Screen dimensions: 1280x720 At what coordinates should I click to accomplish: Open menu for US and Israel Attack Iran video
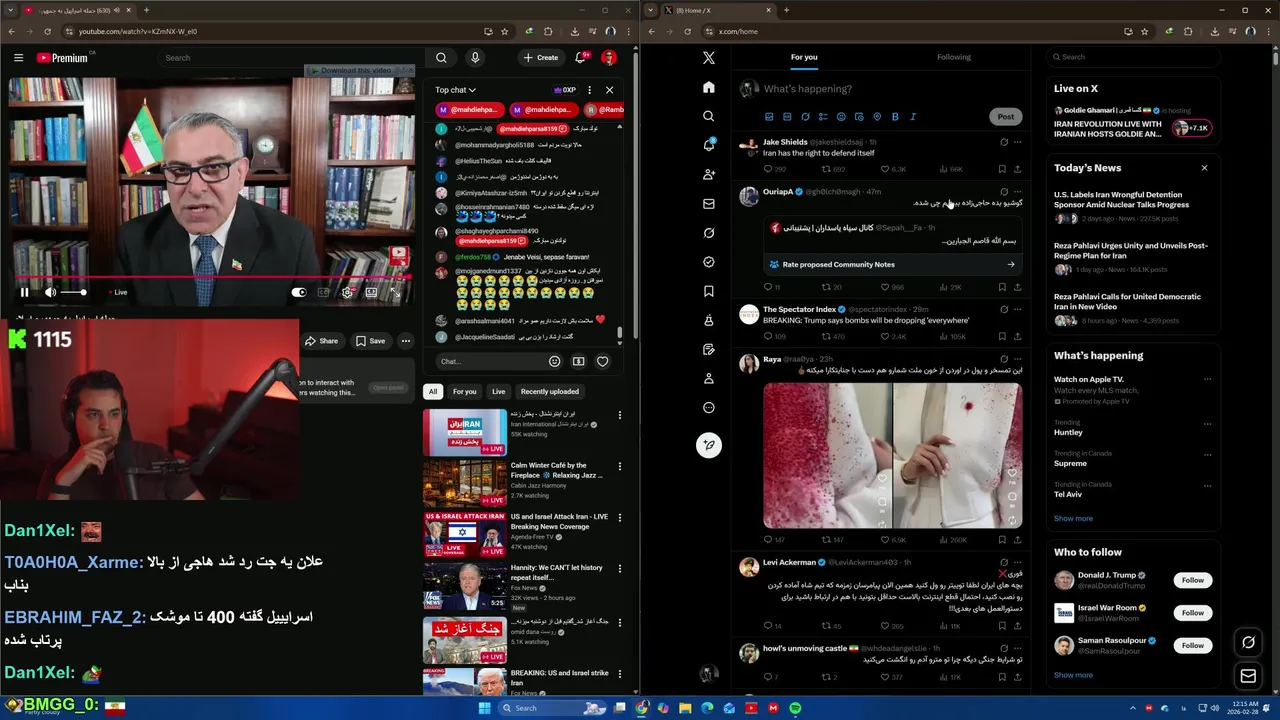point(619,518)
